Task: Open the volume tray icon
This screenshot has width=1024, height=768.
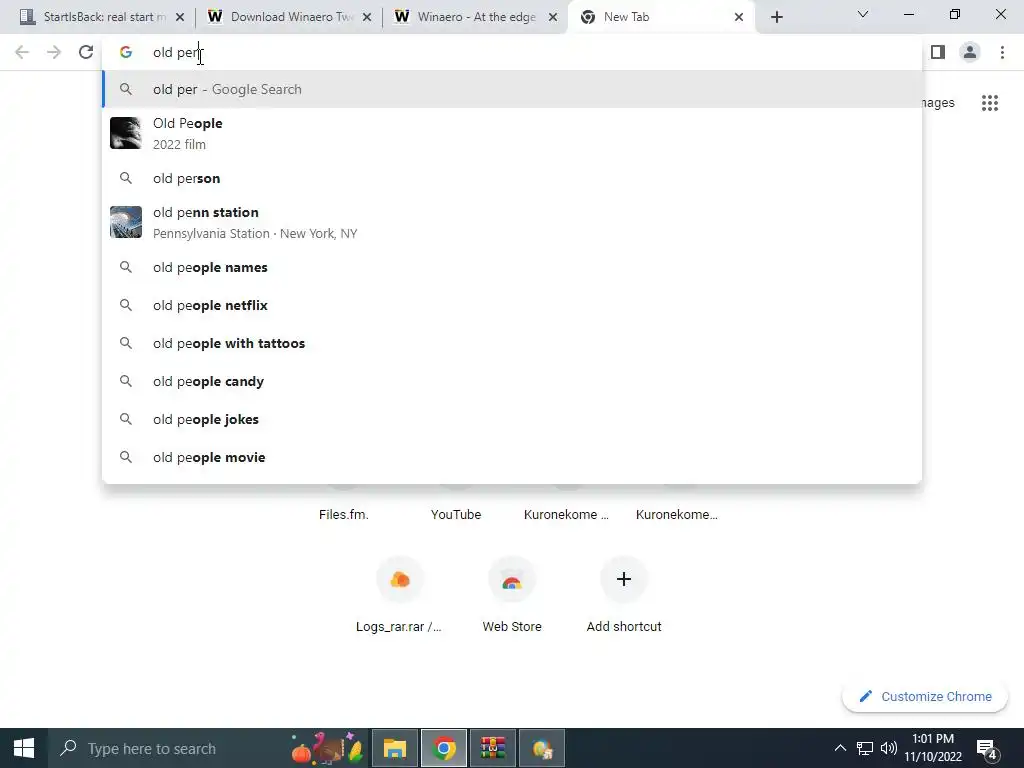Action: pos(889,748)
